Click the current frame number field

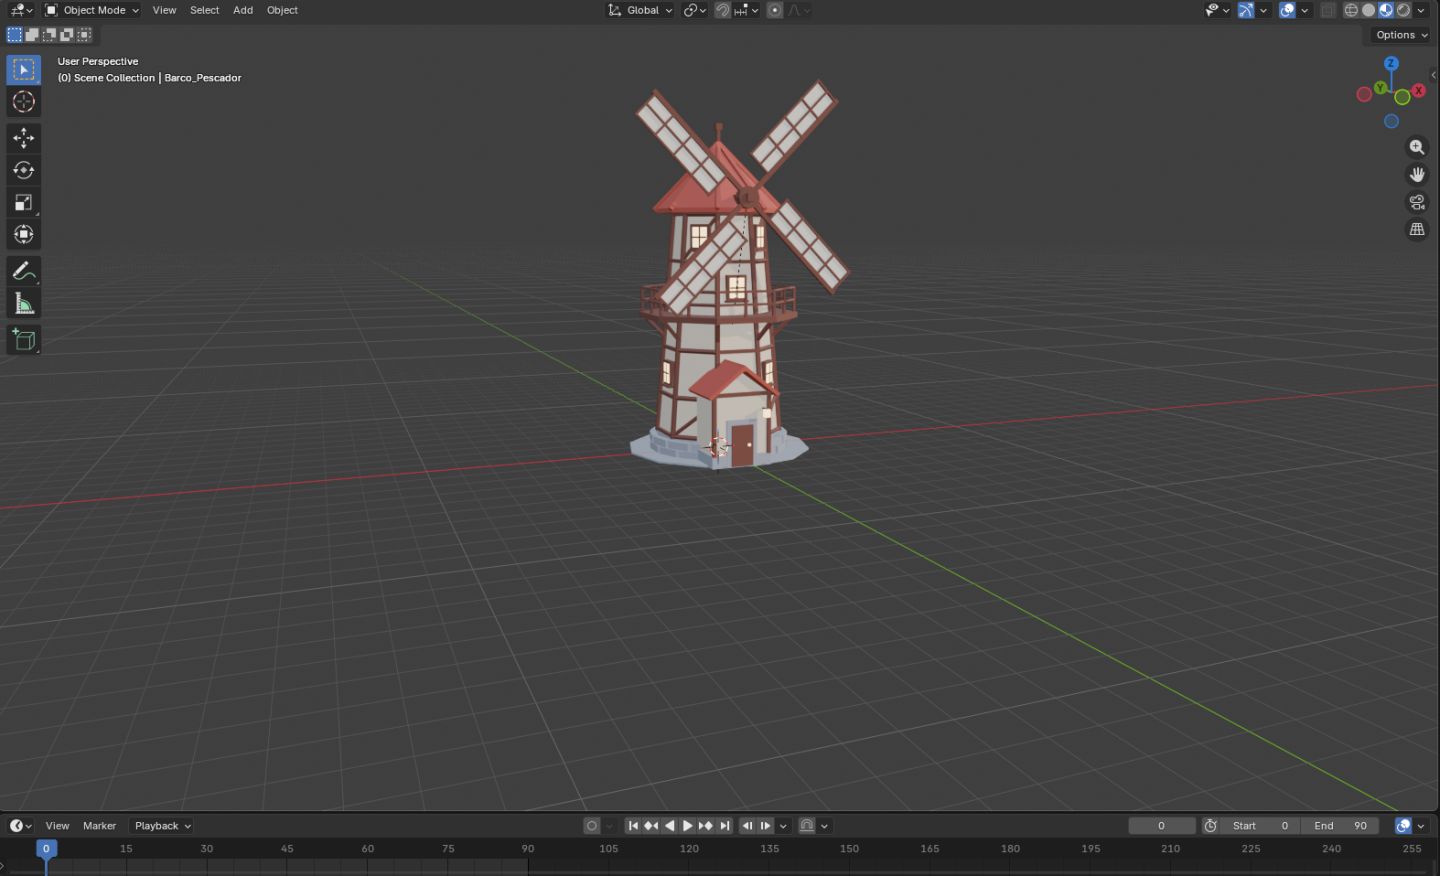1162,826
